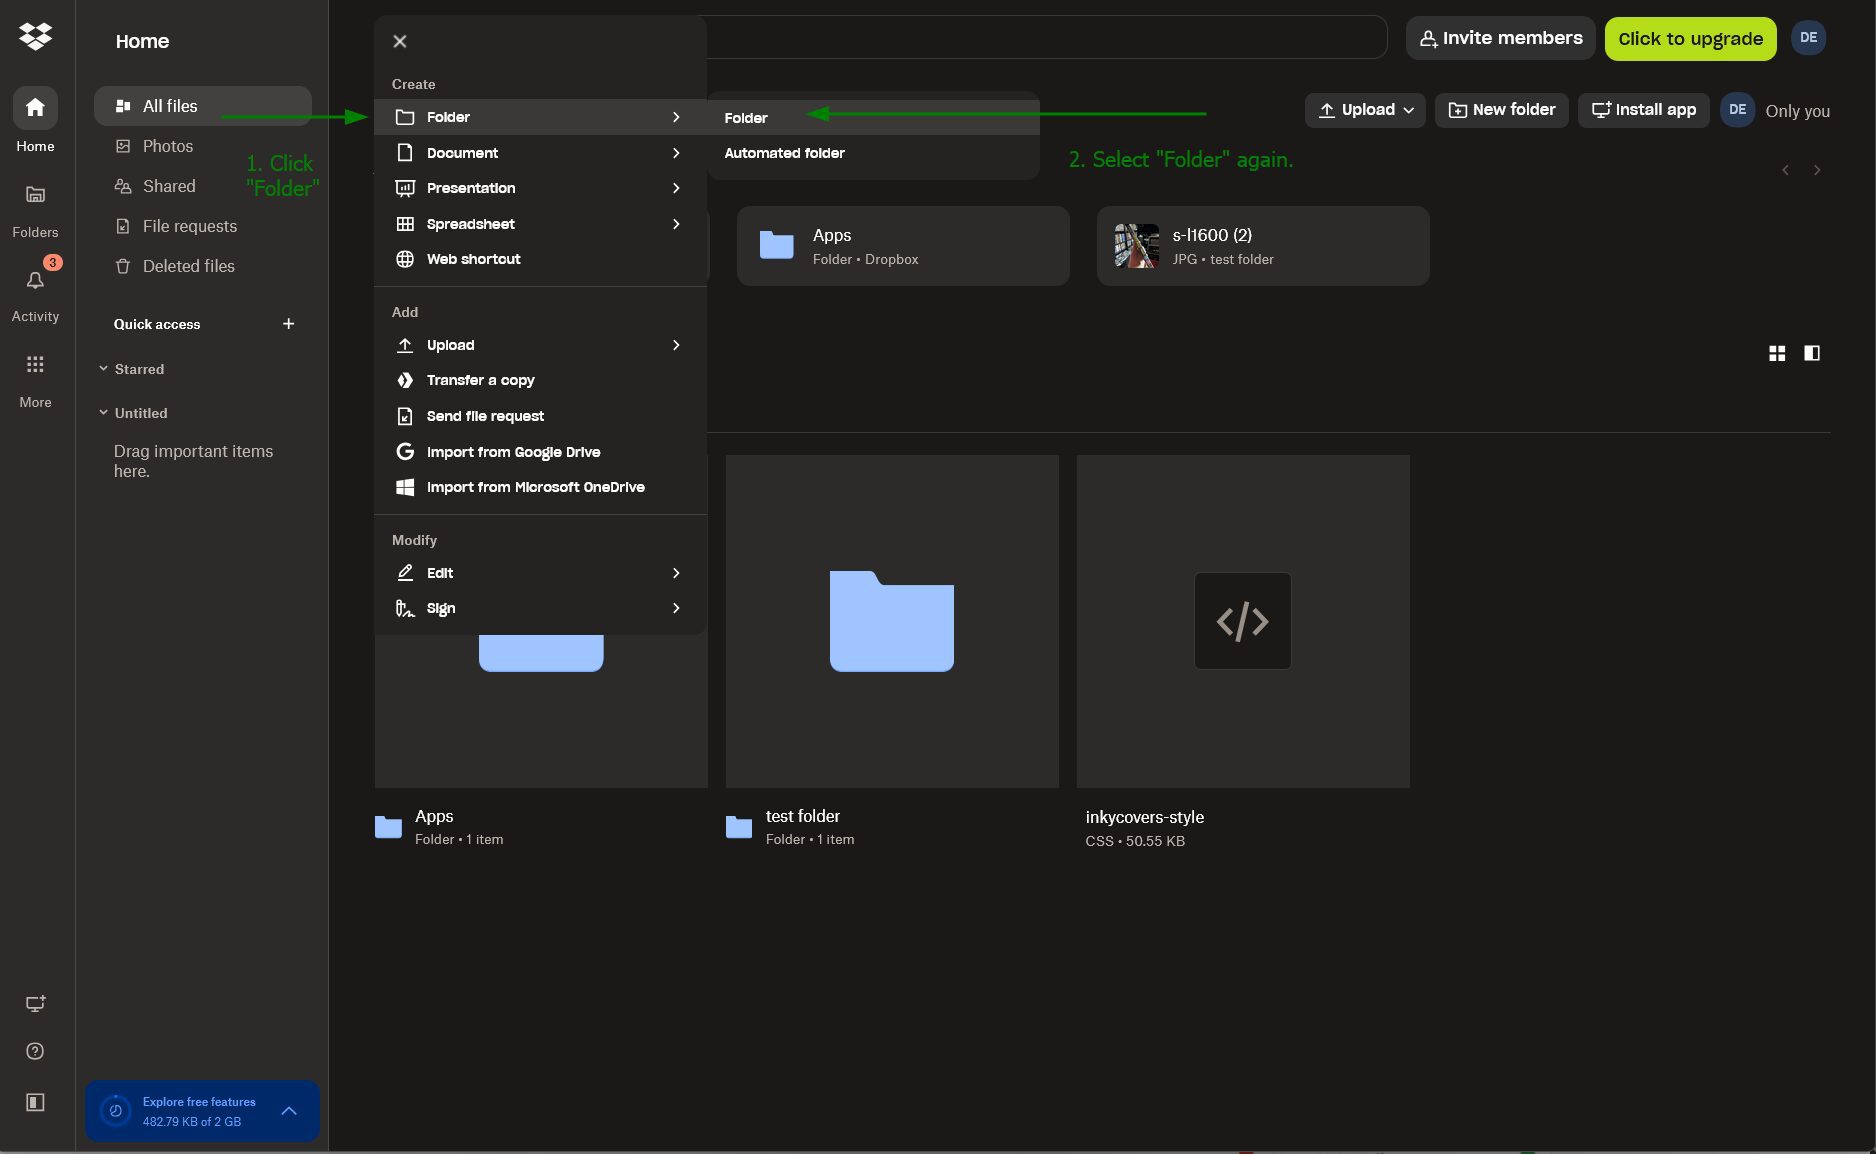Click the Google Drive import icon

[x=405, y=452]
